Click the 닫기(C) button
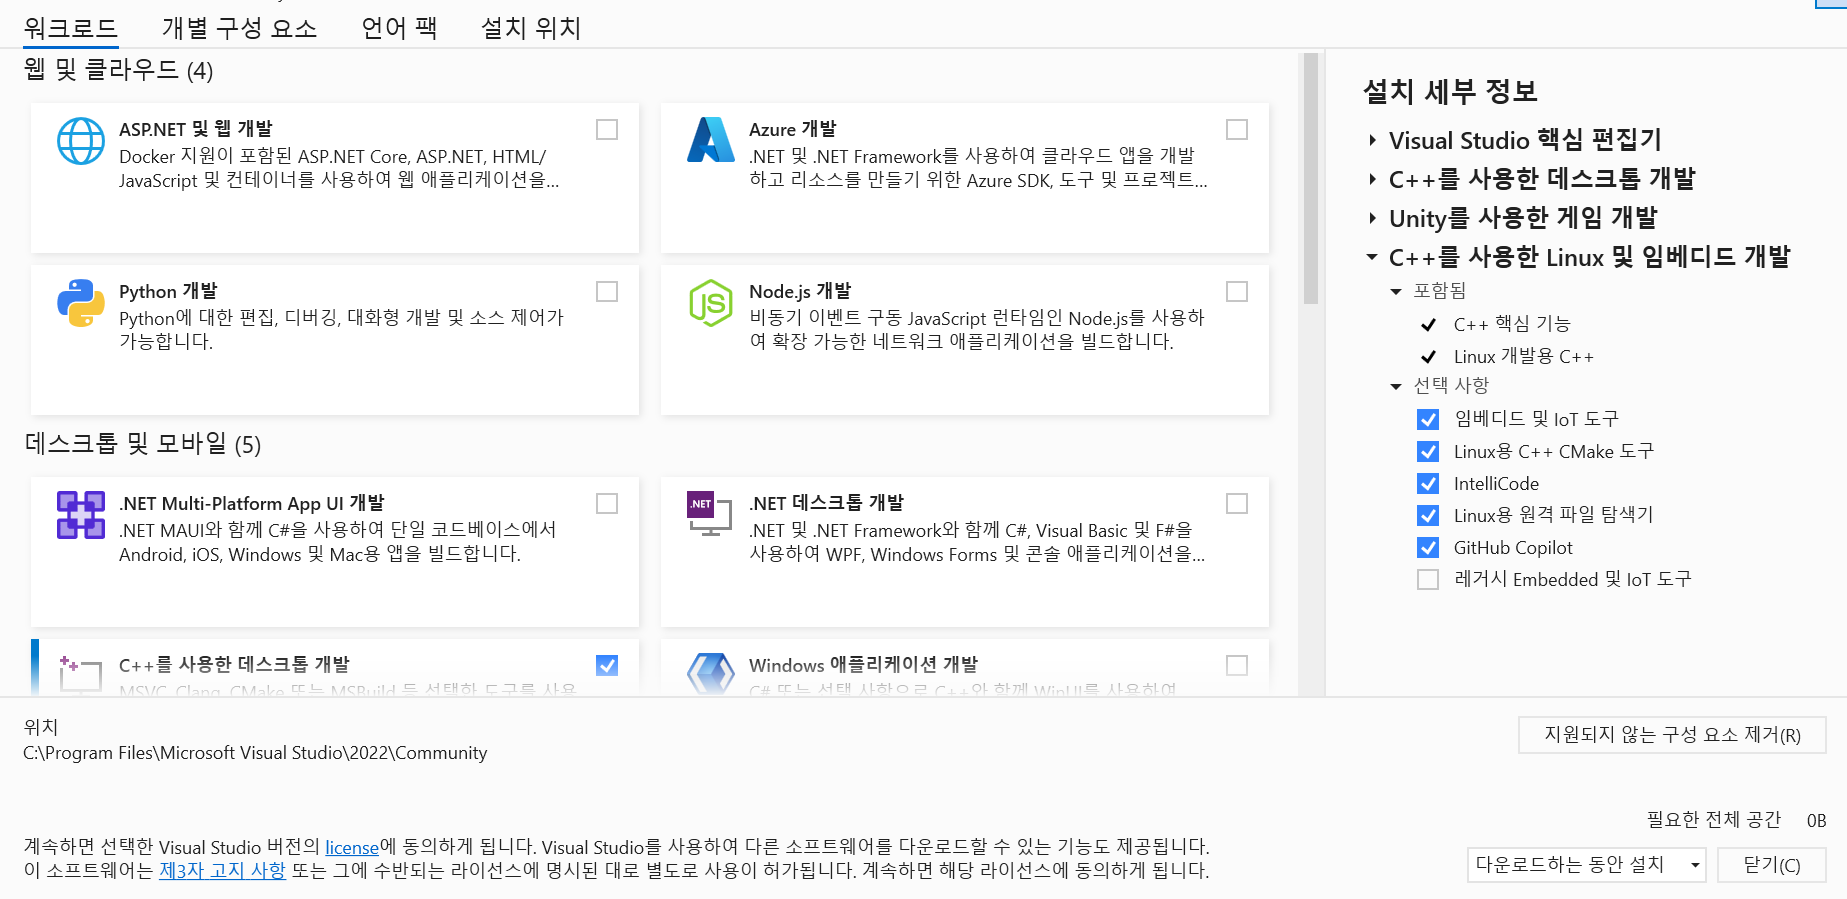The image size is (1847, 899). (x=1772, y=865)
